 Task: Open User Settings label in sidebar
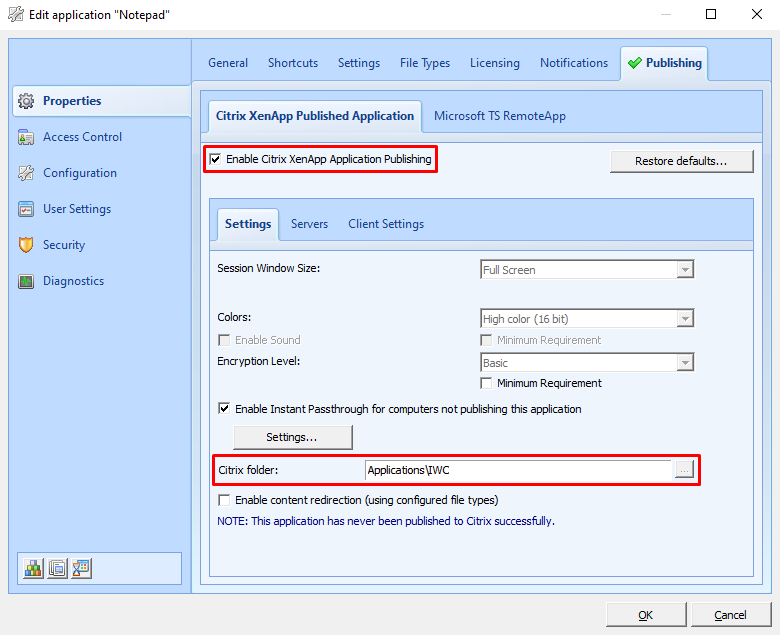[x=77, y=209]
